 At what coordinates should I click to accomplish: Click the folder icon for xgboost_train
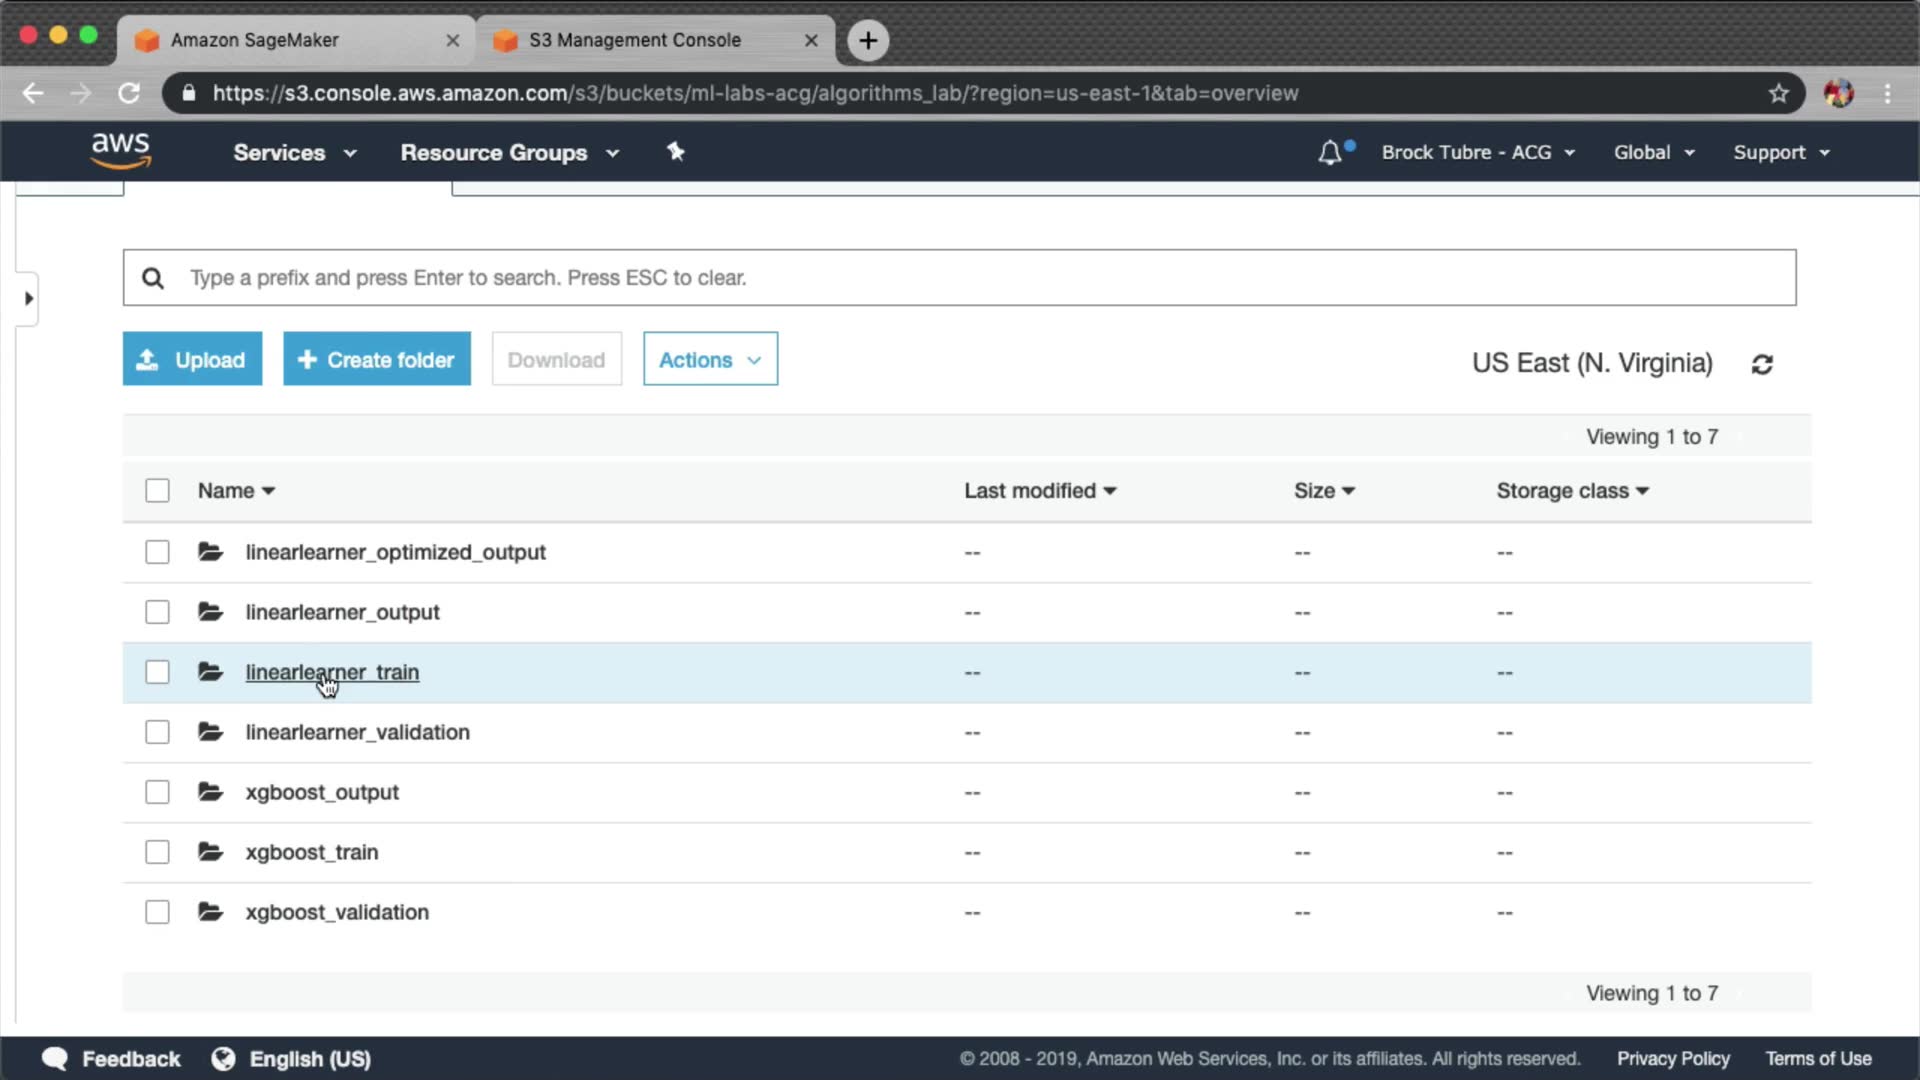tap(210, 852)
